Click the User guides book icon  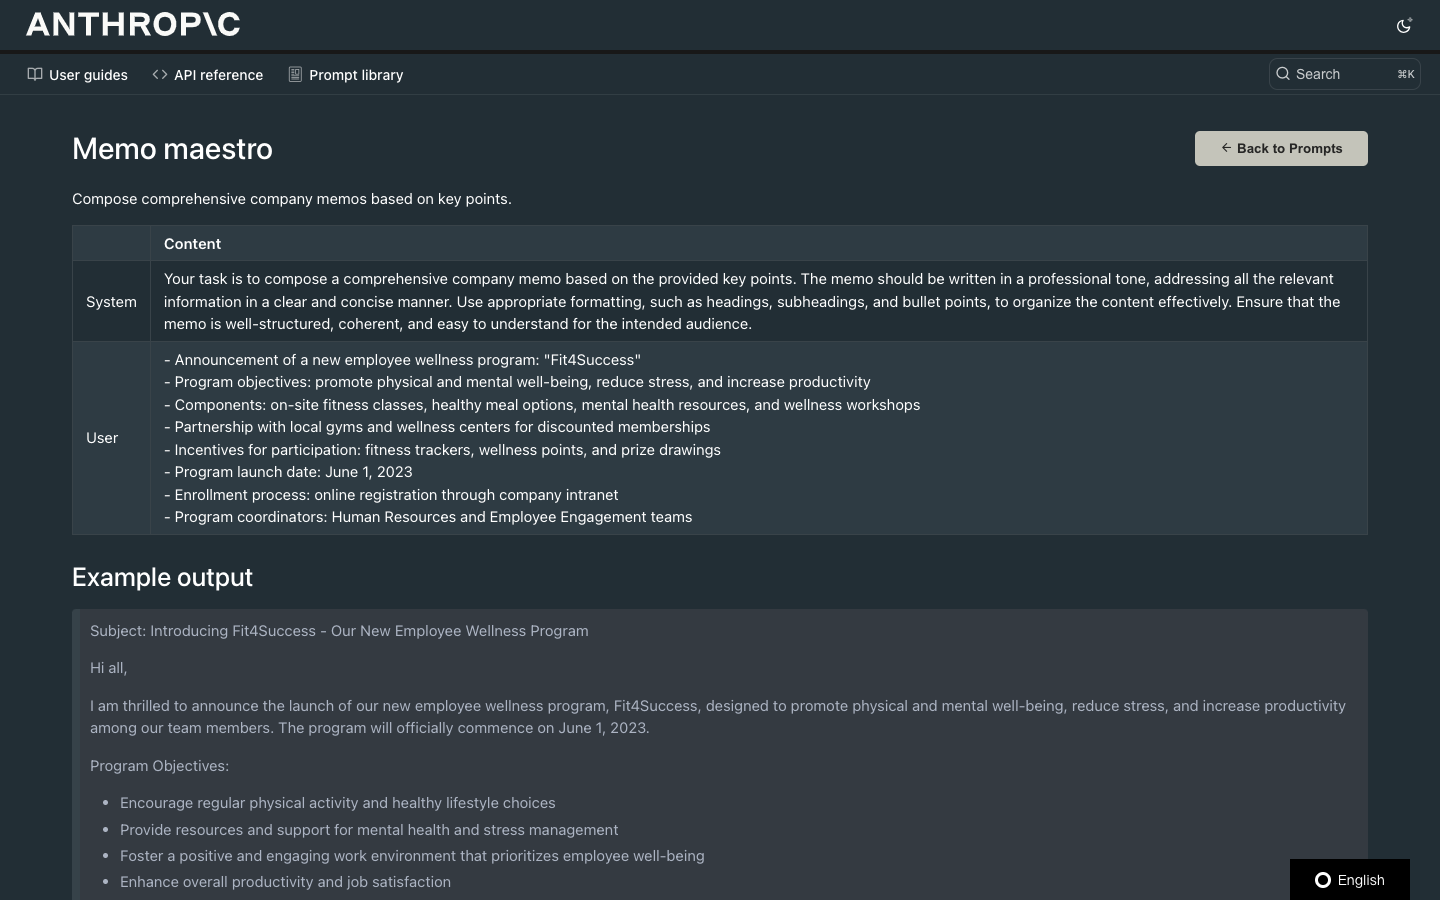tap(35, 74)
